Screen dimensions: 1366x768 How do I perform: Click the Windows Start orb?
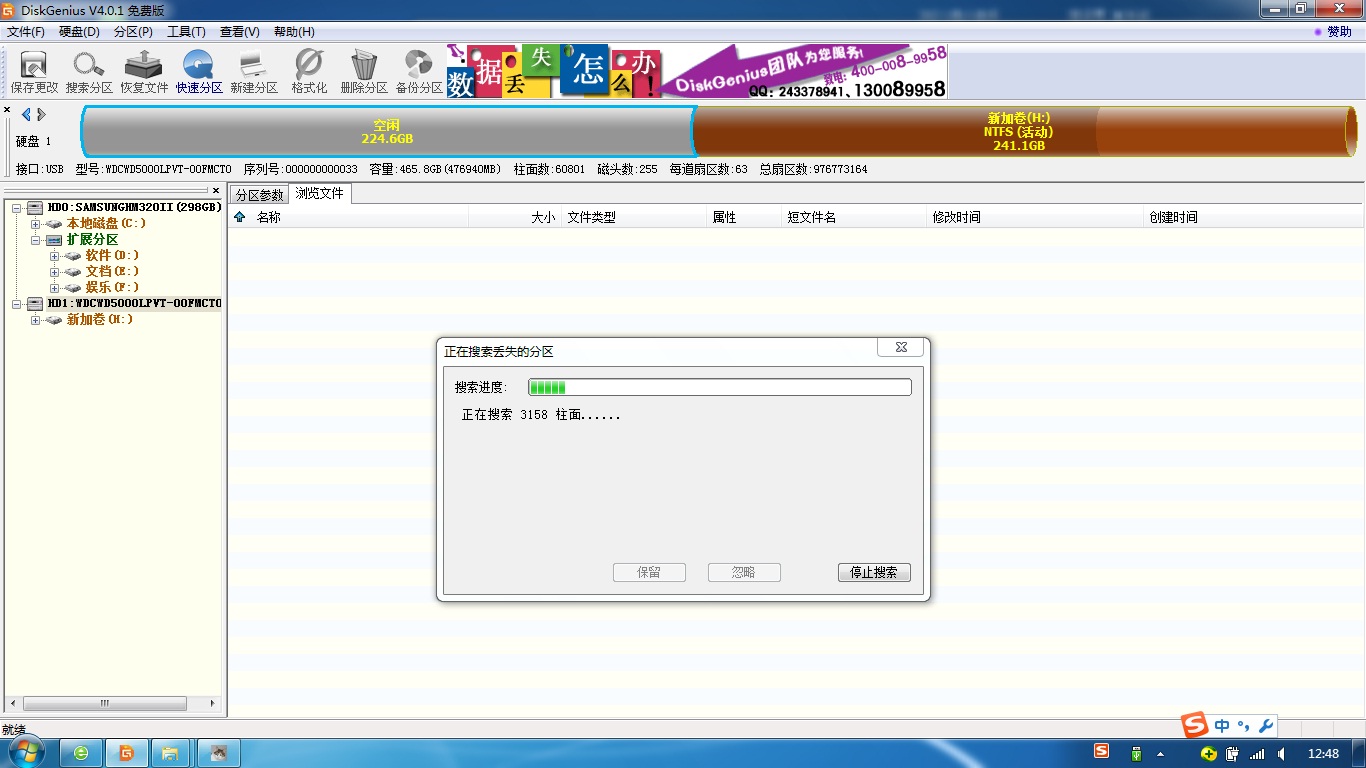[25, 752]
